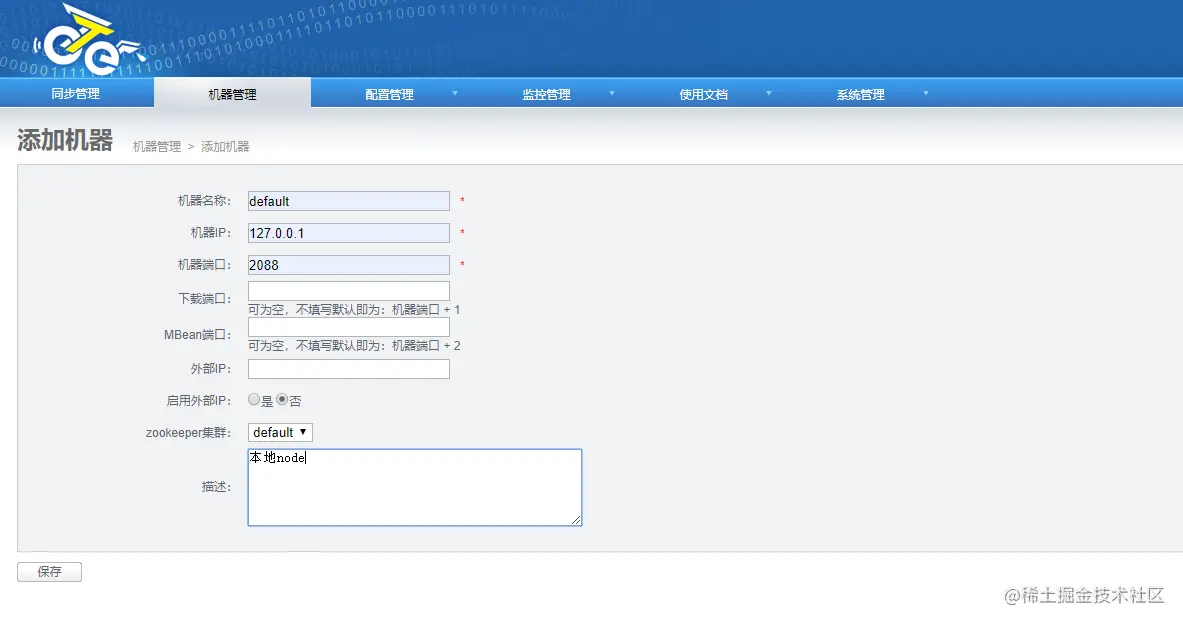Select the 机器管理 navigation tab
1183x624 pixels.
(x=232, y=93)
